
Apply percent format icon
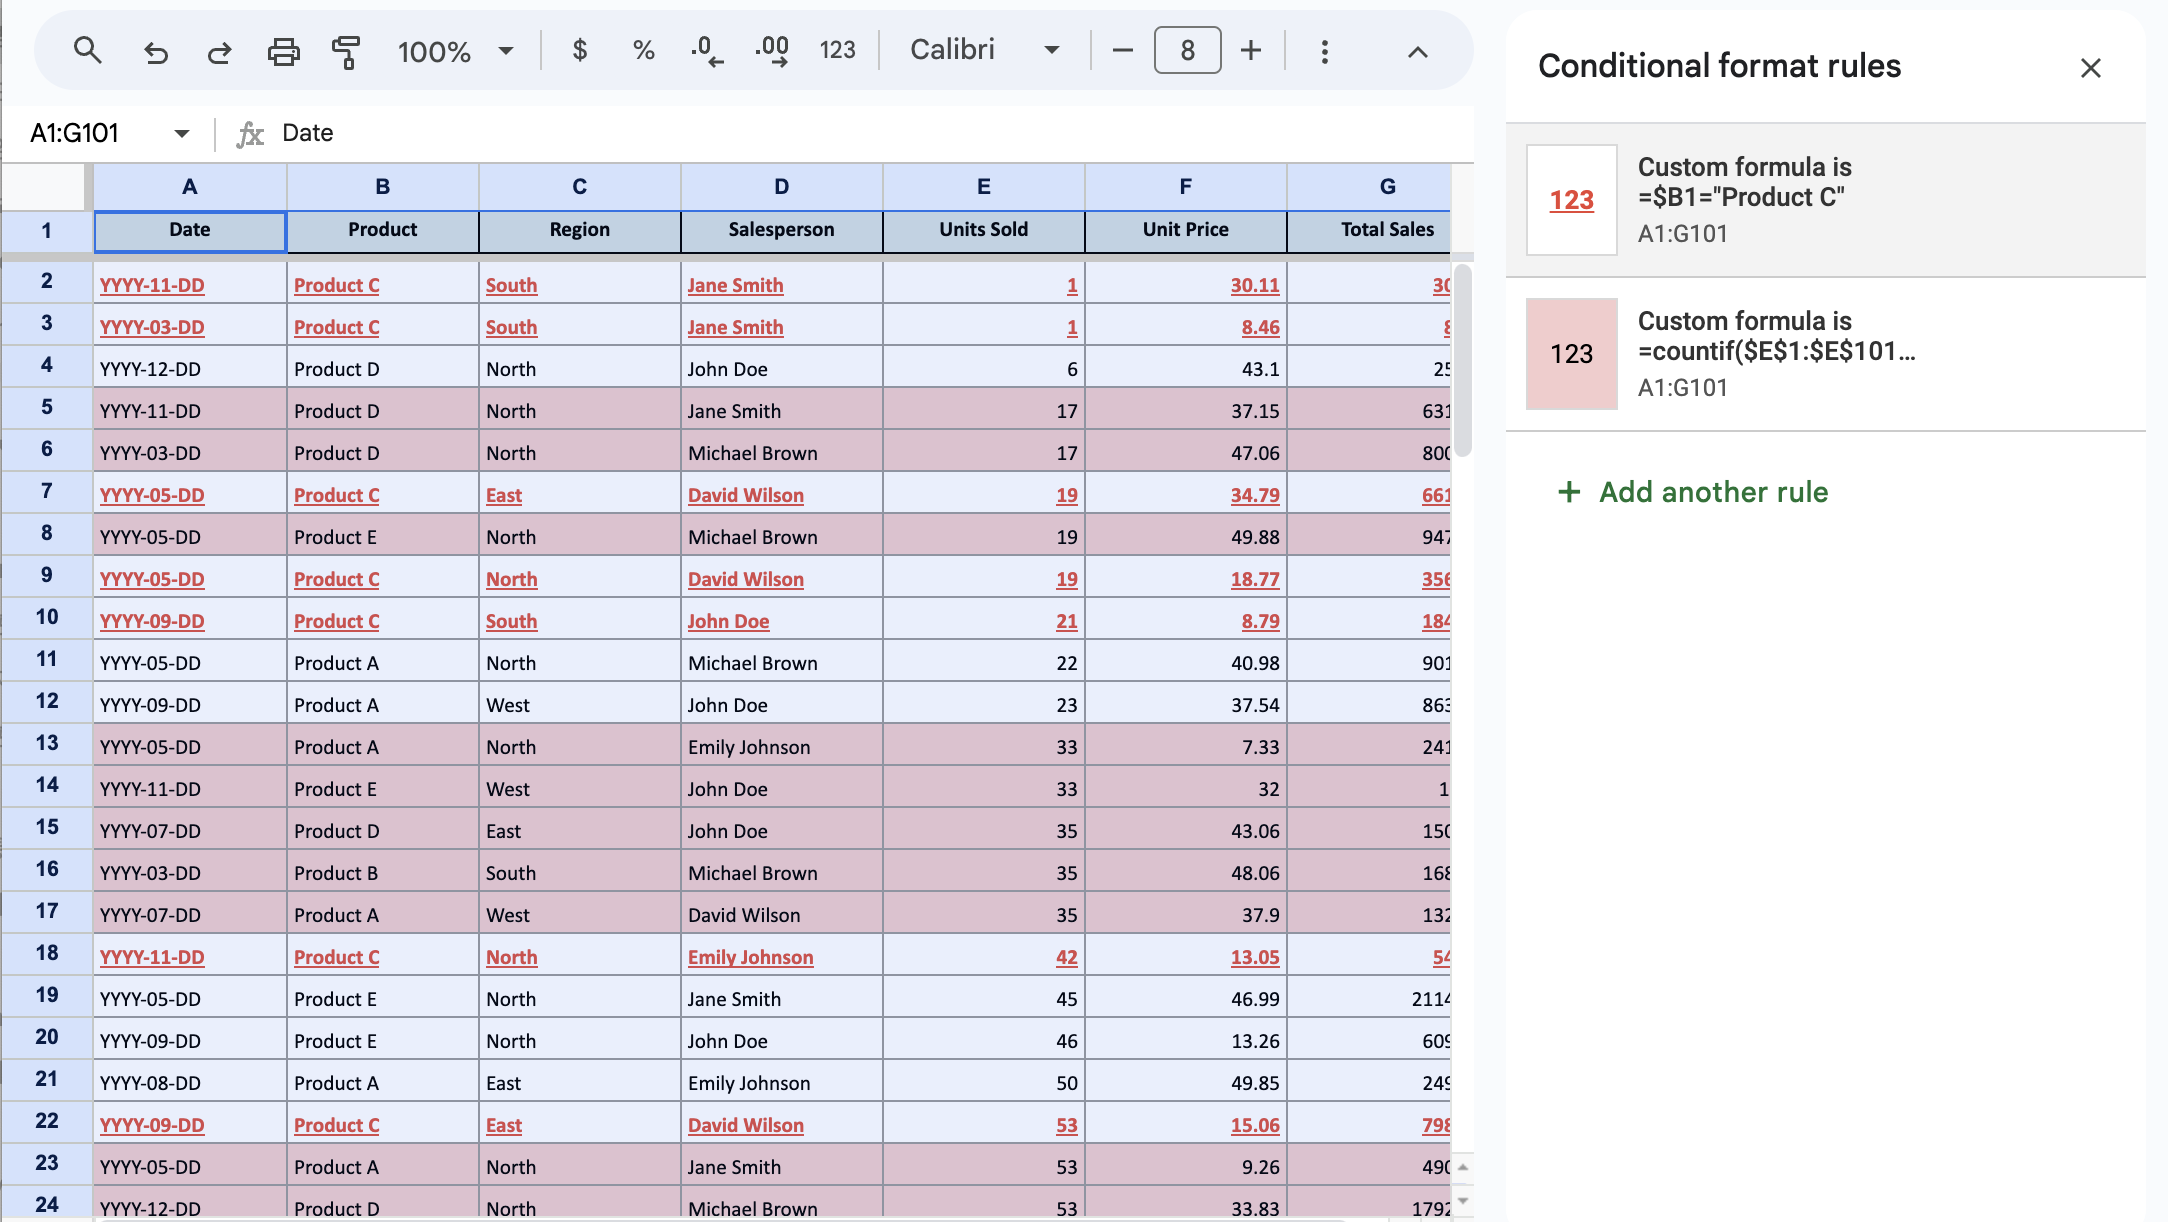(643, 50)
